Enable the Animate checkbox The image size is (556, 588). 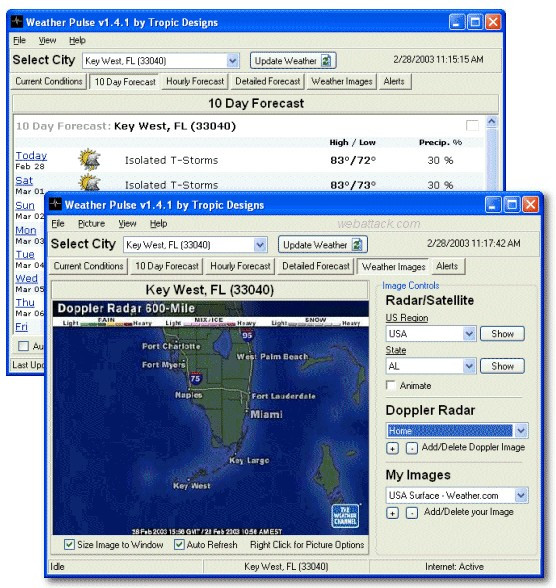point(391,385)
